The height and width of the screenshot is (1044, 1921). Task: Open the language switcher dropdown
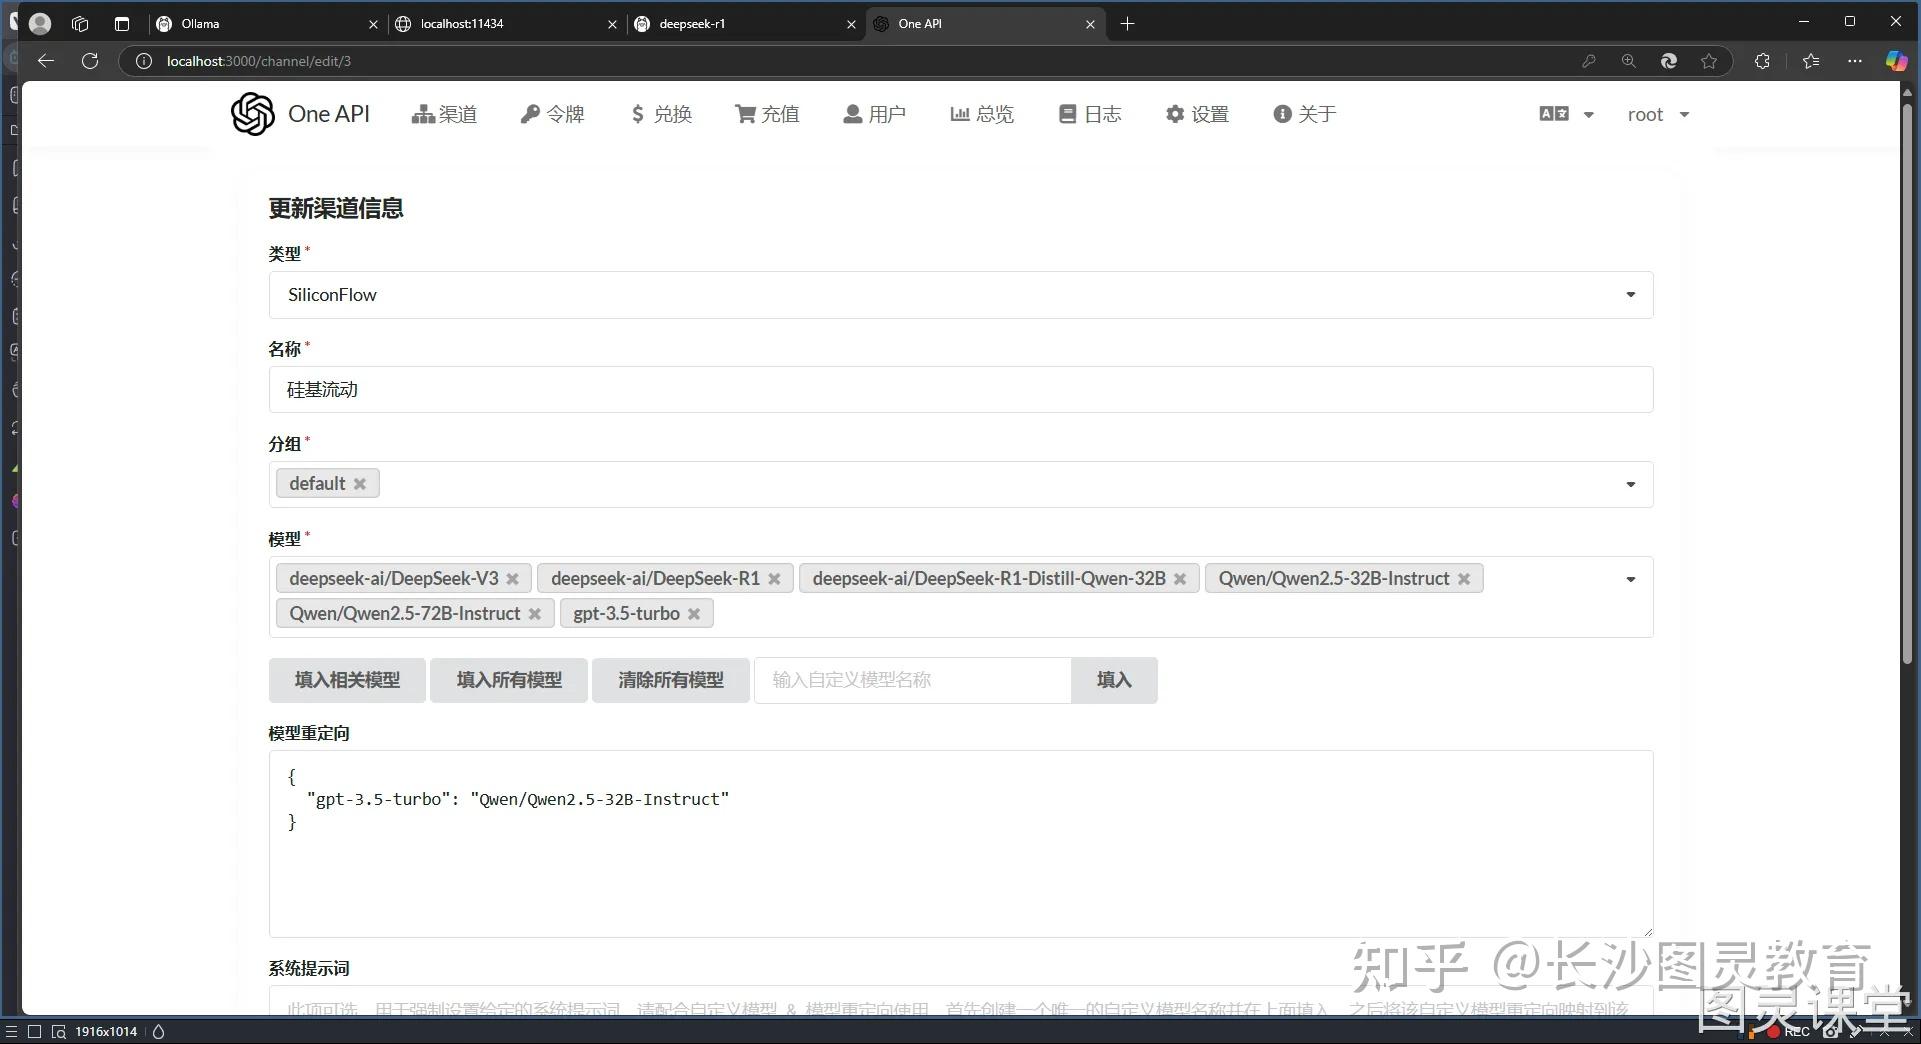1565,113
